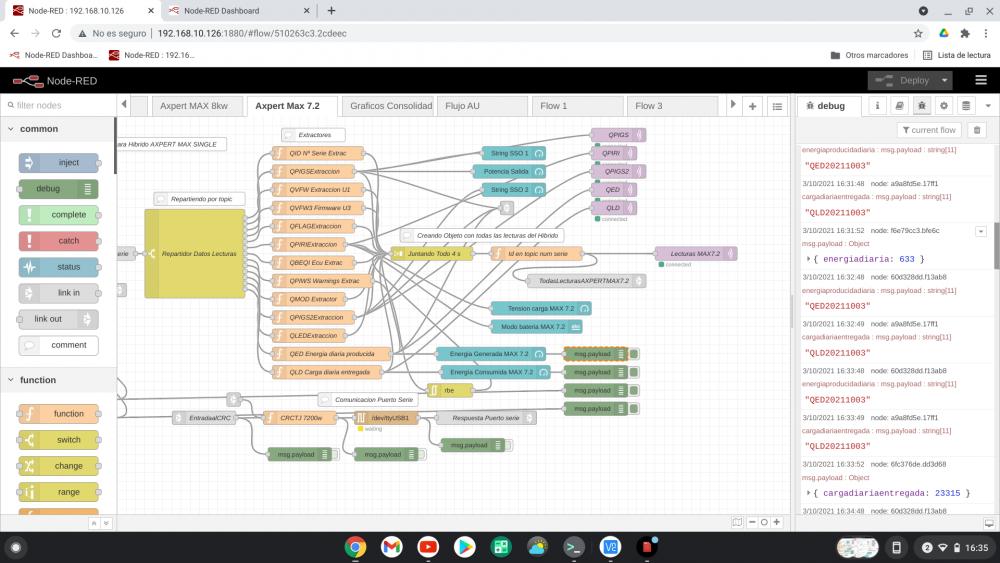Open sidebar tabs dropdown arrow
This screenshot has height=563, width=1000.
989,106
